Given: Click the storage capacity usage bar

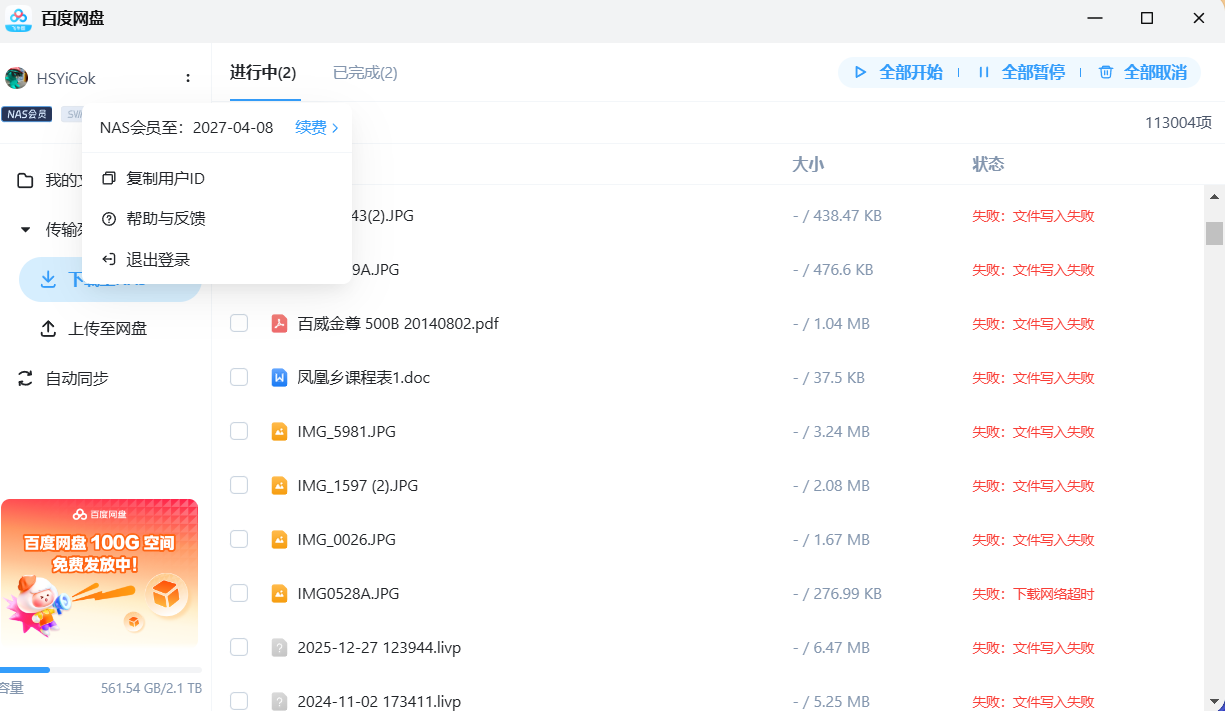Looking at the screenshot, I should click(x=101, y=670).
